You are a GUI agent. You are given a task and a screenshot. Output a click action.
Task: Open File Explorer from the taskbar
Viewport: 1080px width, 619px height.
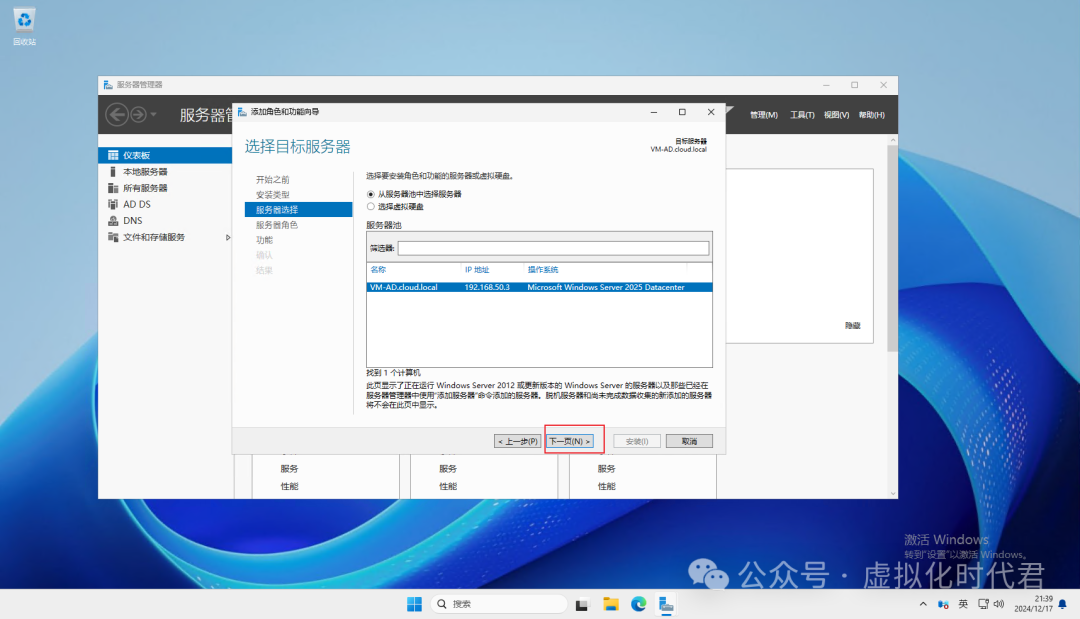pyautogui.click(x=610, y=604)
